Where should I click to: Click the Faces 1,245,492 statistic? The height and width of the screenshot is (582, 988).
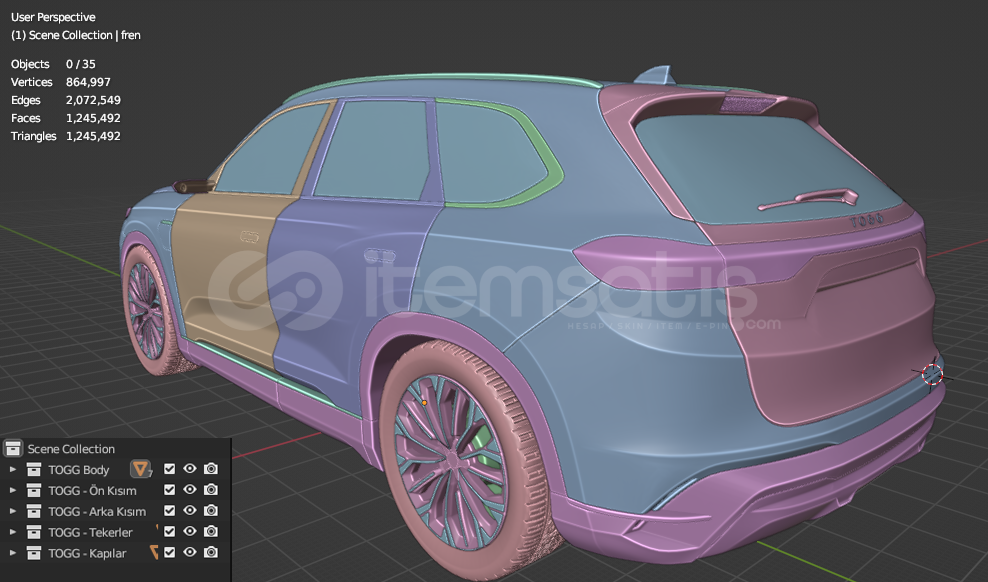click(66, 118)
